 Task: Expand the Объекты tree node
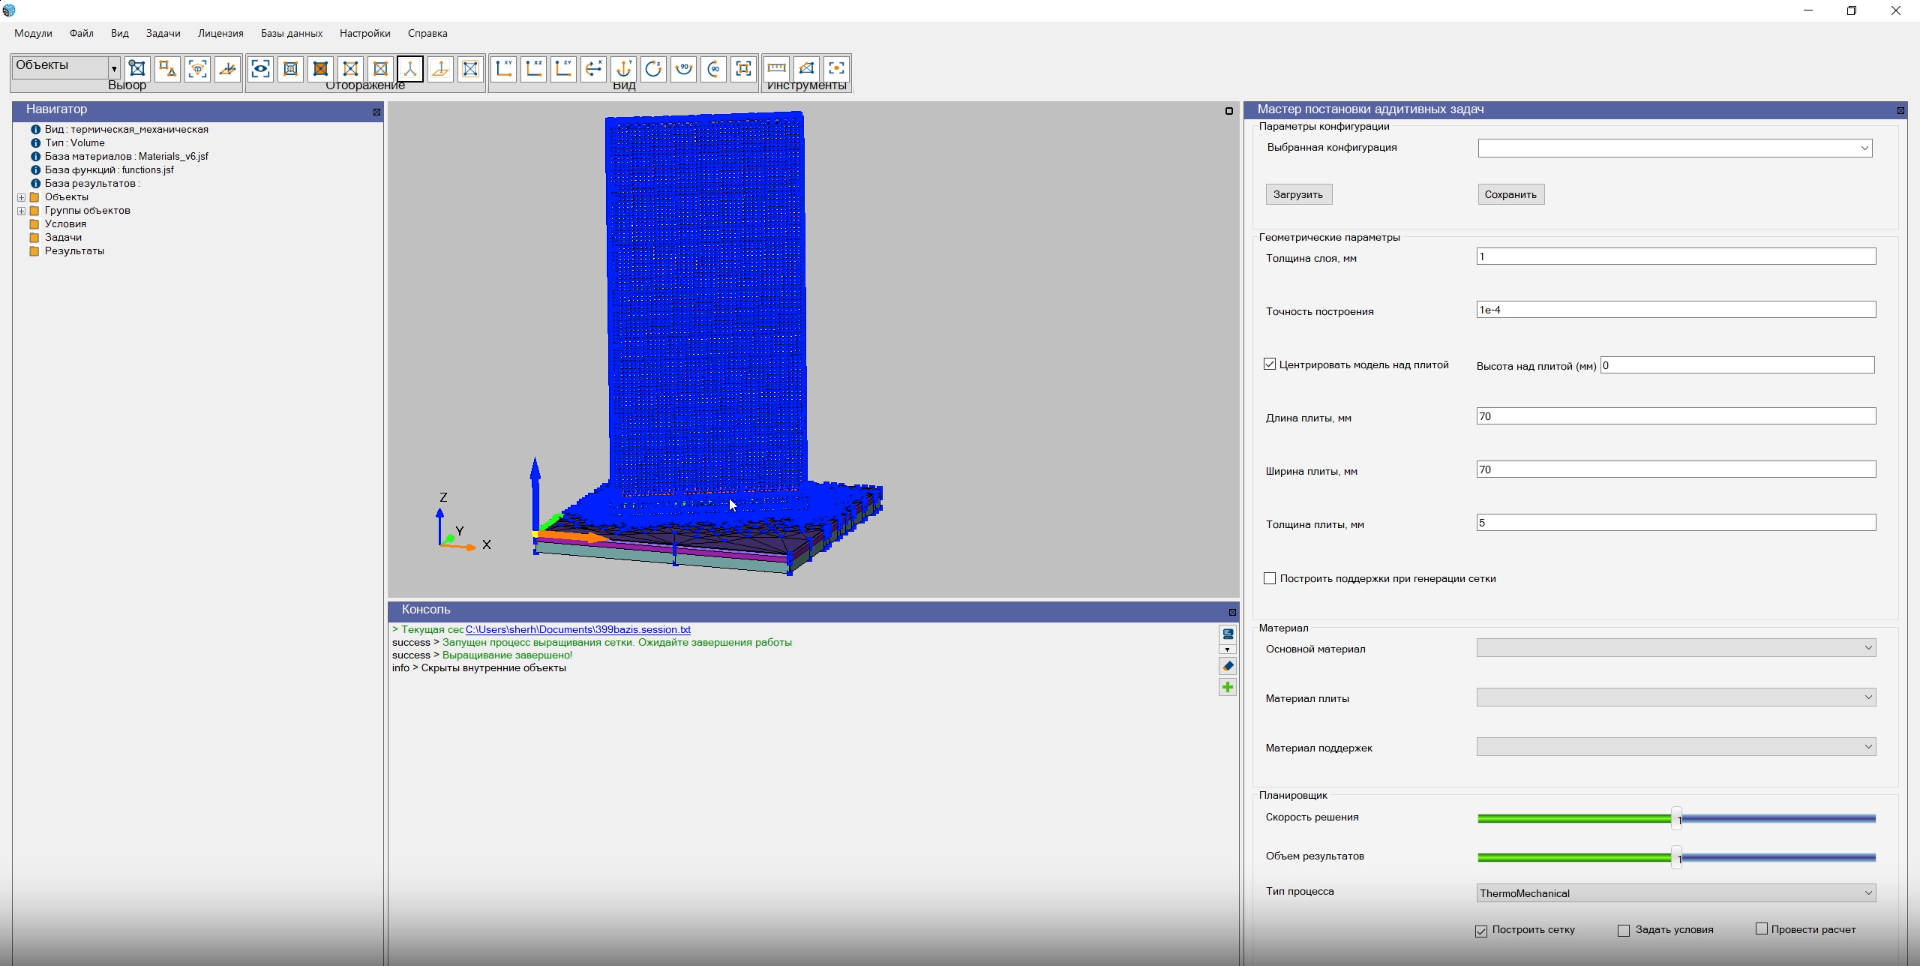(22, 197)
